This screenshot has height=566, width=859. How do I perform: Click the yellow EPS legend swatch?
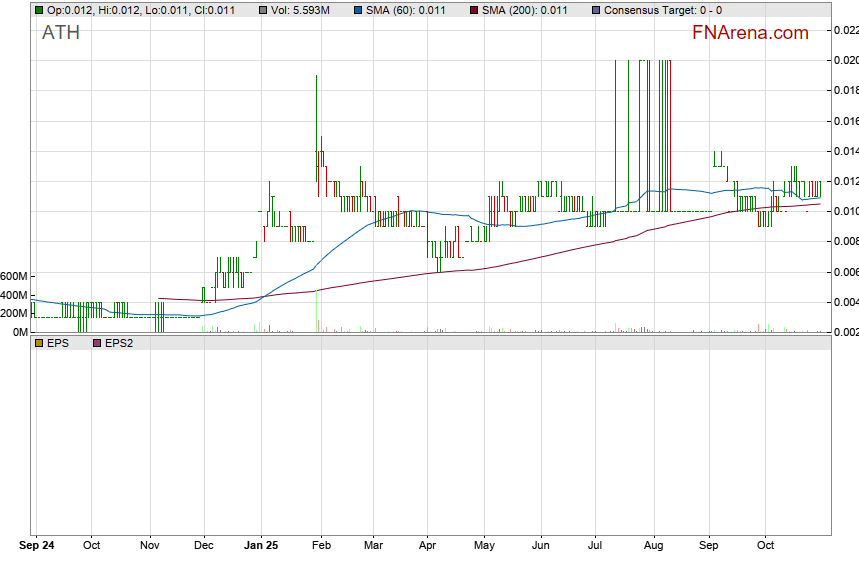(38, 343)
